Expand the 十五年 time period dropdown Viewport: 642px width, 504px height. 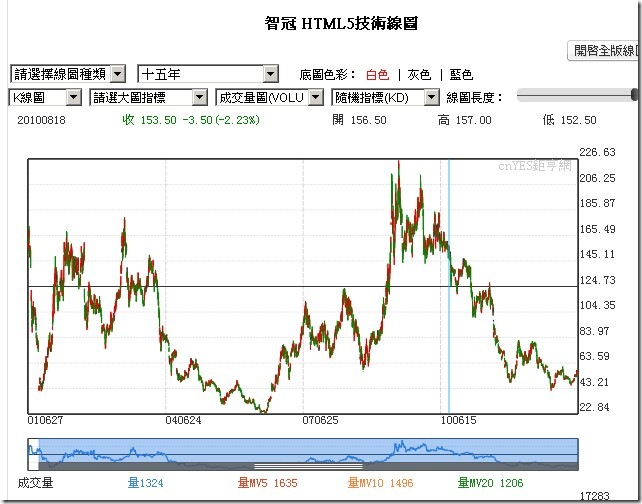click(208, 74)
